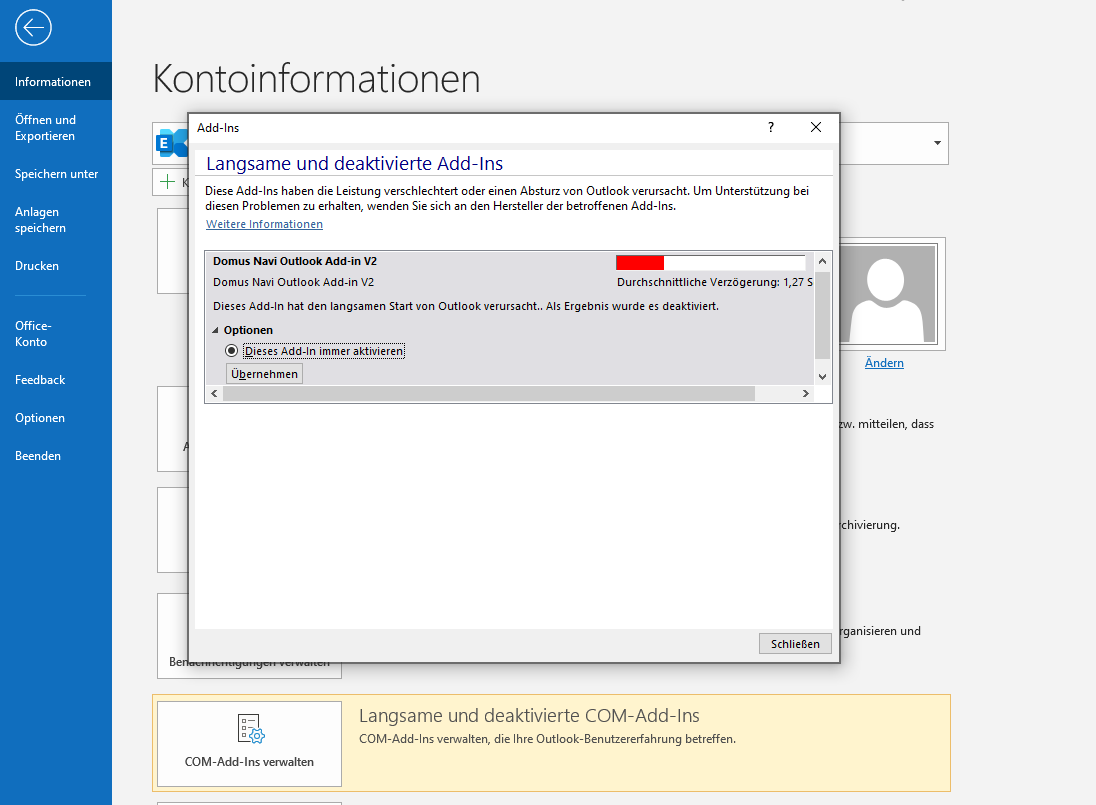The height and width of the screenshot is (805, 1096).
Task: Click the Ändern link under profile picture
Action: tap(884, 363)
